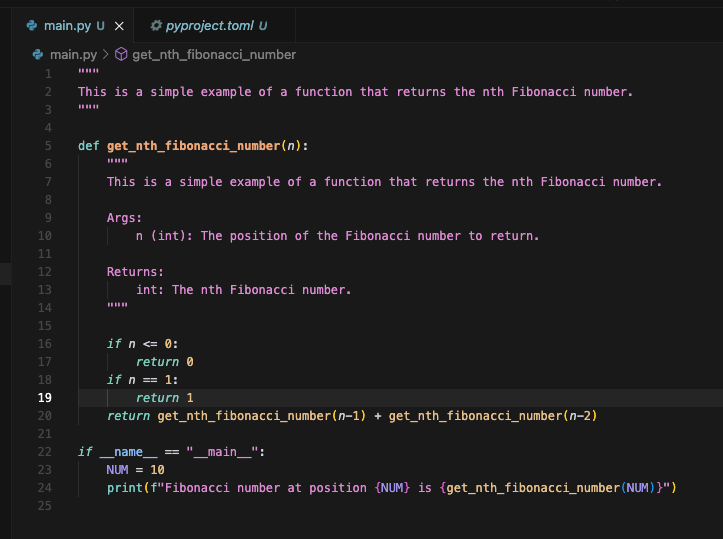
Task: Open the main.py breadcrumb dropdown
Action: 73,54
